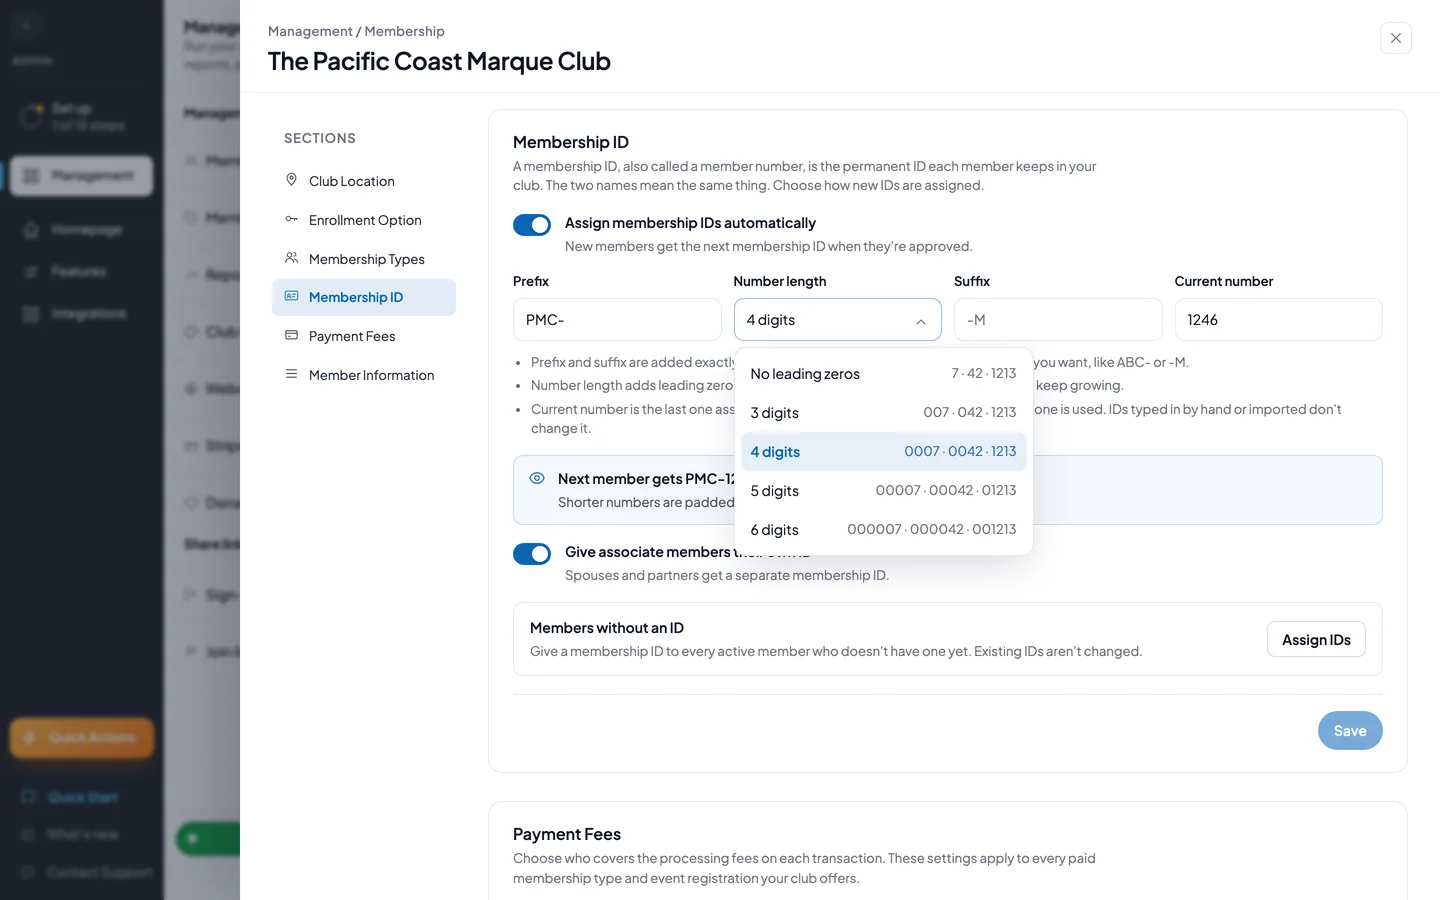Click the Member Information list icon
Image resolution: width=1440 pixels, height=900 pixels.
tap(291, 374)
